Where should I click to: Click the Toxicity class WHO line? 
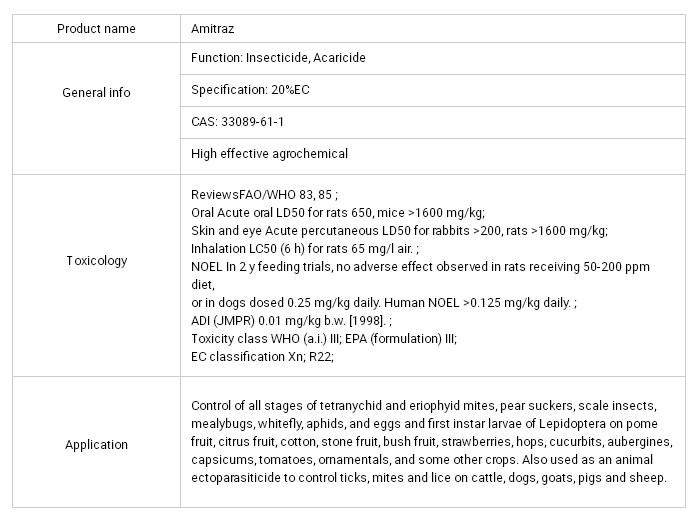coord(323,338)
